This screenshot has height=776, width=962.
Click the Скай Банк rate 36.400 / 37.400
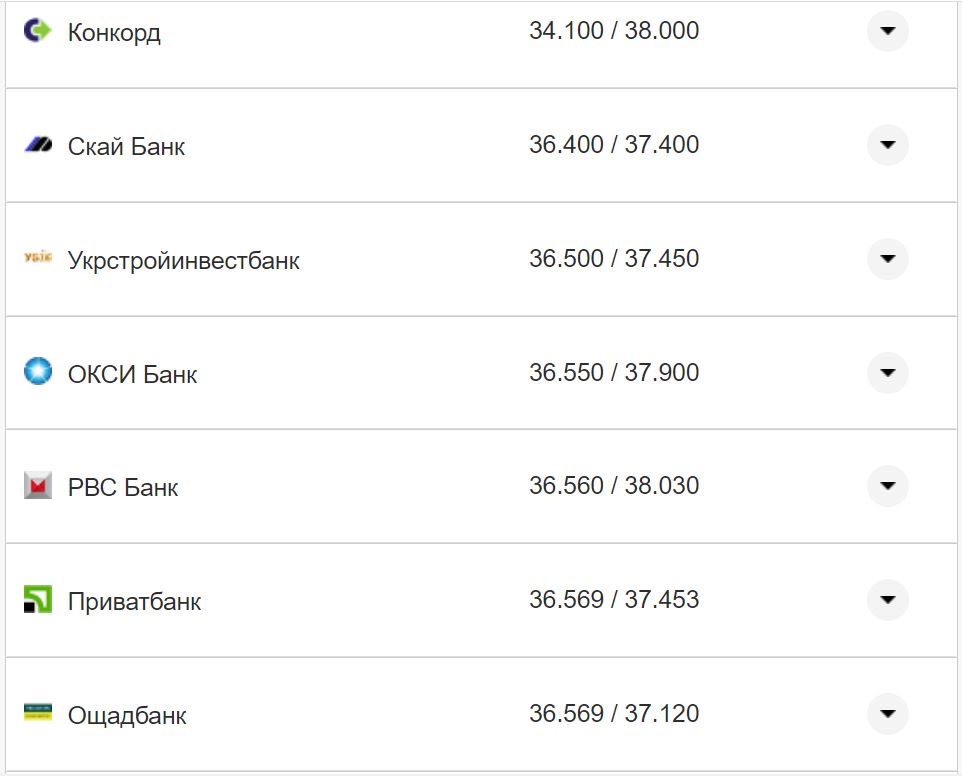point(614,145)
